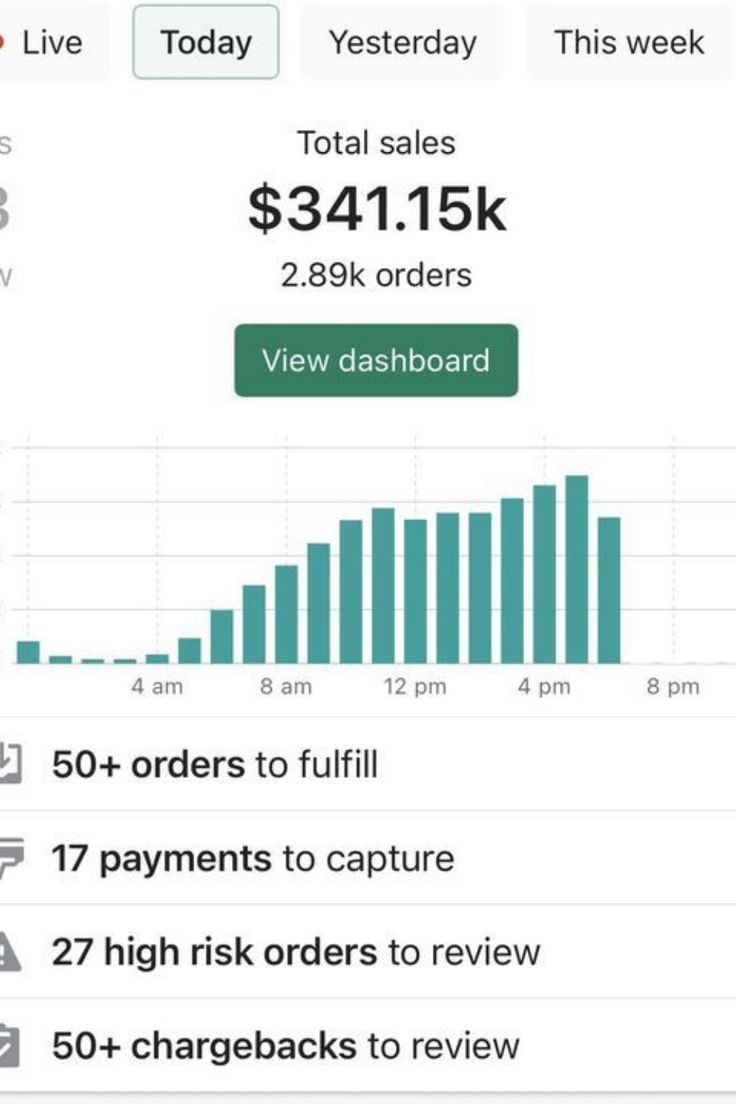The height and width of the screenshot is (1104, 736).
Task: Review 27 high risk orders
Action: point(368,952)
